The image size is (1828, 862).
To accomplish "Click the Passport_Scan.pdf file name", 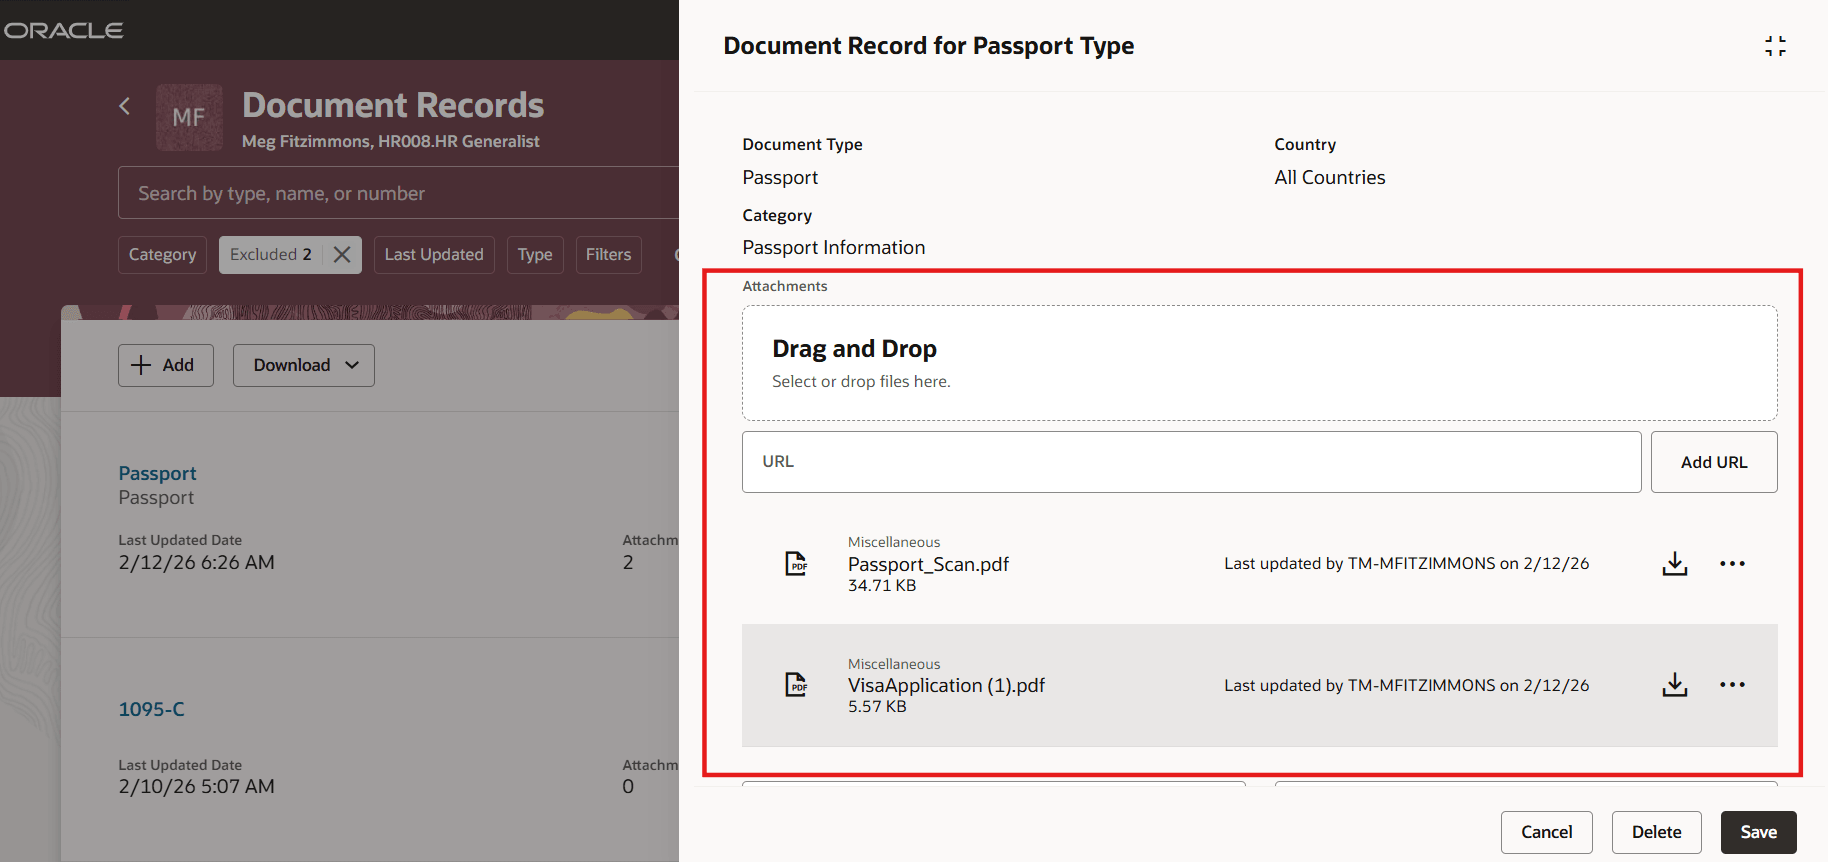I will [x=928, y=564].
